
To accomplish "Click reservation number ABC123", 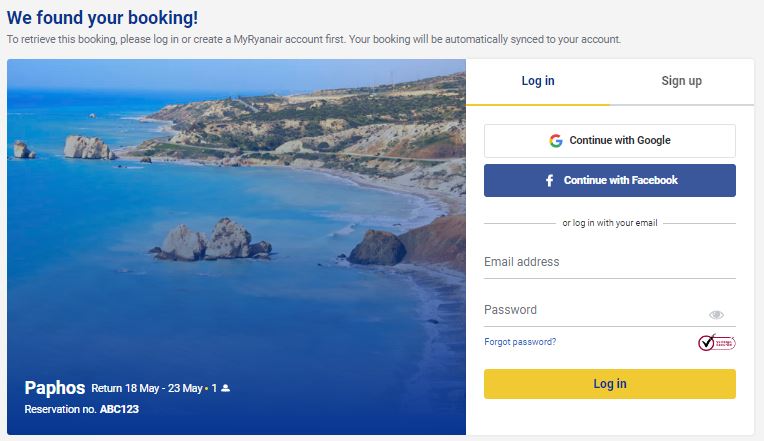I will (119, 409).
